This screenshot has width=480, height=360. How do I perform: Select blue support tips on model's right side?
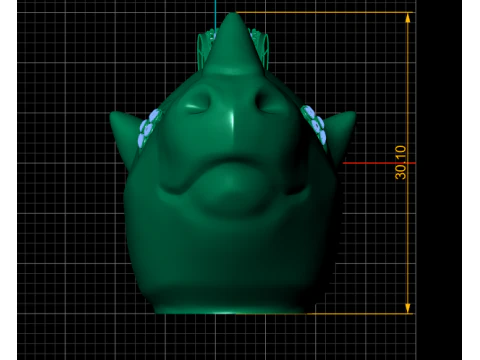pos(314,124)
